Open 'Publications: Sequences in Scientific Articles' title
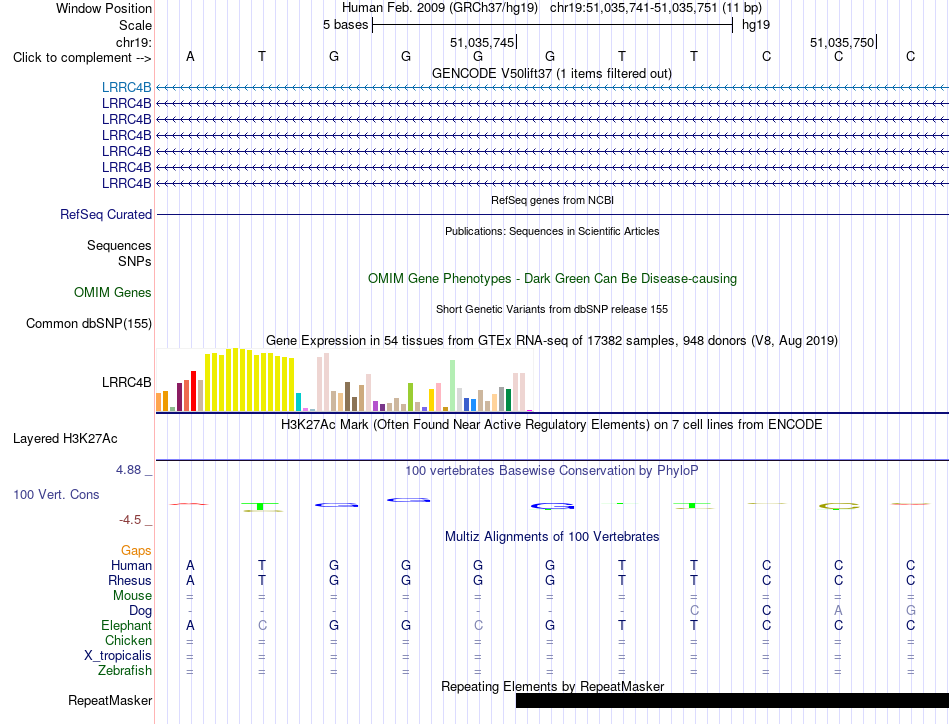 click(x=552, y=231)
